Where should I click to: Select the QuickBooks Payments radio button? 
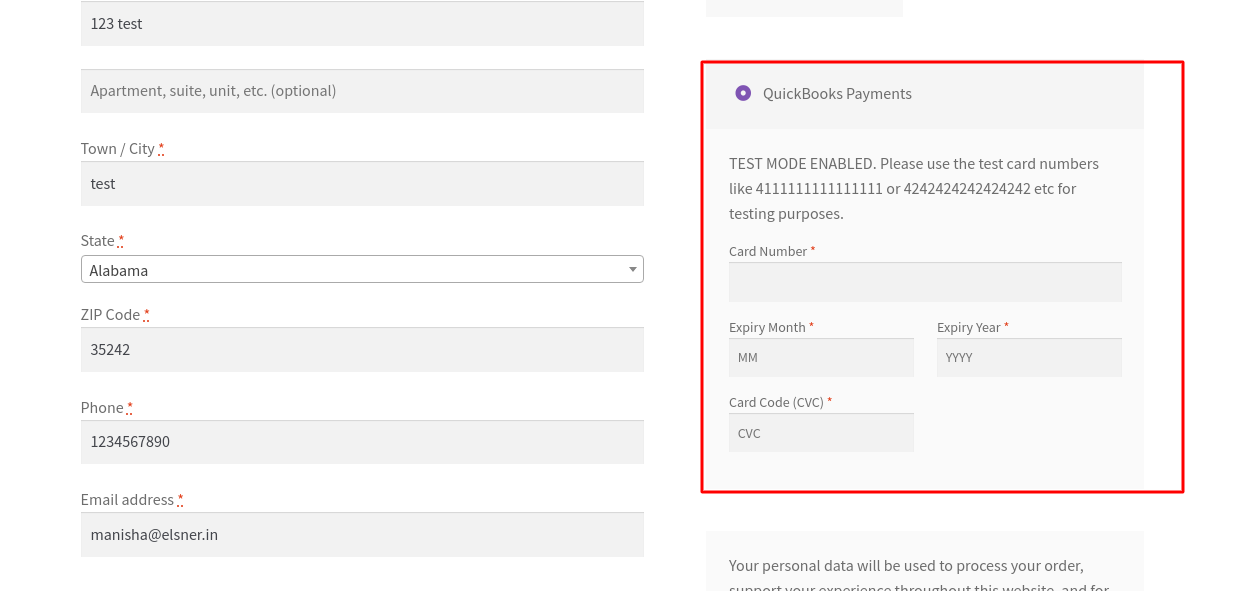(x=743, y=93)
